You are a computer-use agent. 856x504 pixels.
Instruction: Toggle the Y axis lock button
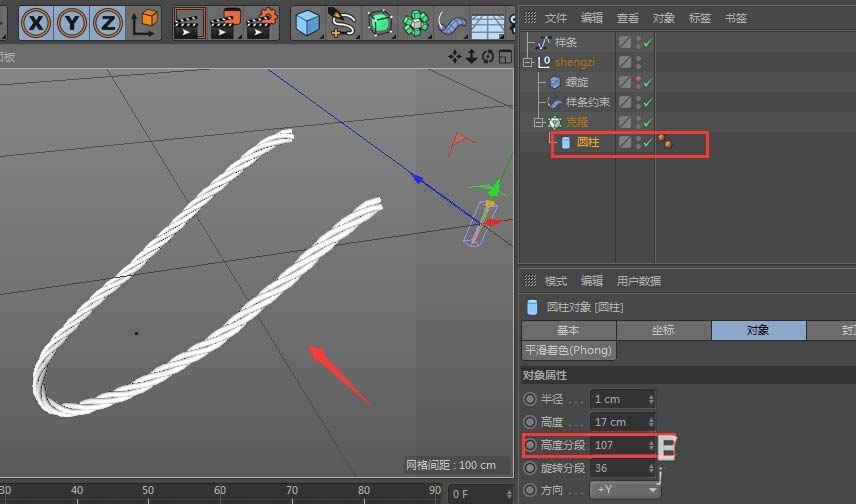(x=74, y=21)
